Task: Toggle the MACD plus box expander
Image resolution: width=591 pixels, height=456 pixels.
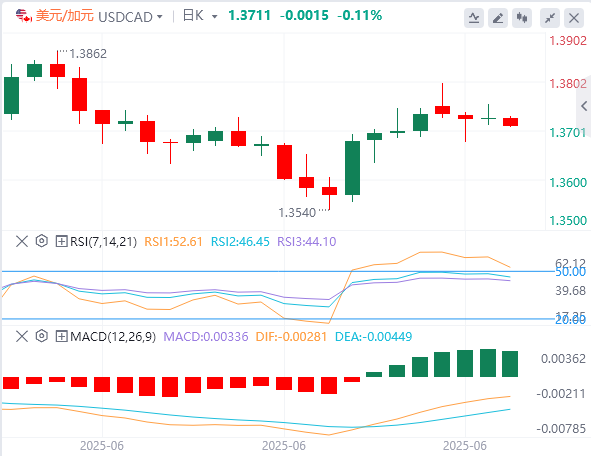Action: (61, 336)
